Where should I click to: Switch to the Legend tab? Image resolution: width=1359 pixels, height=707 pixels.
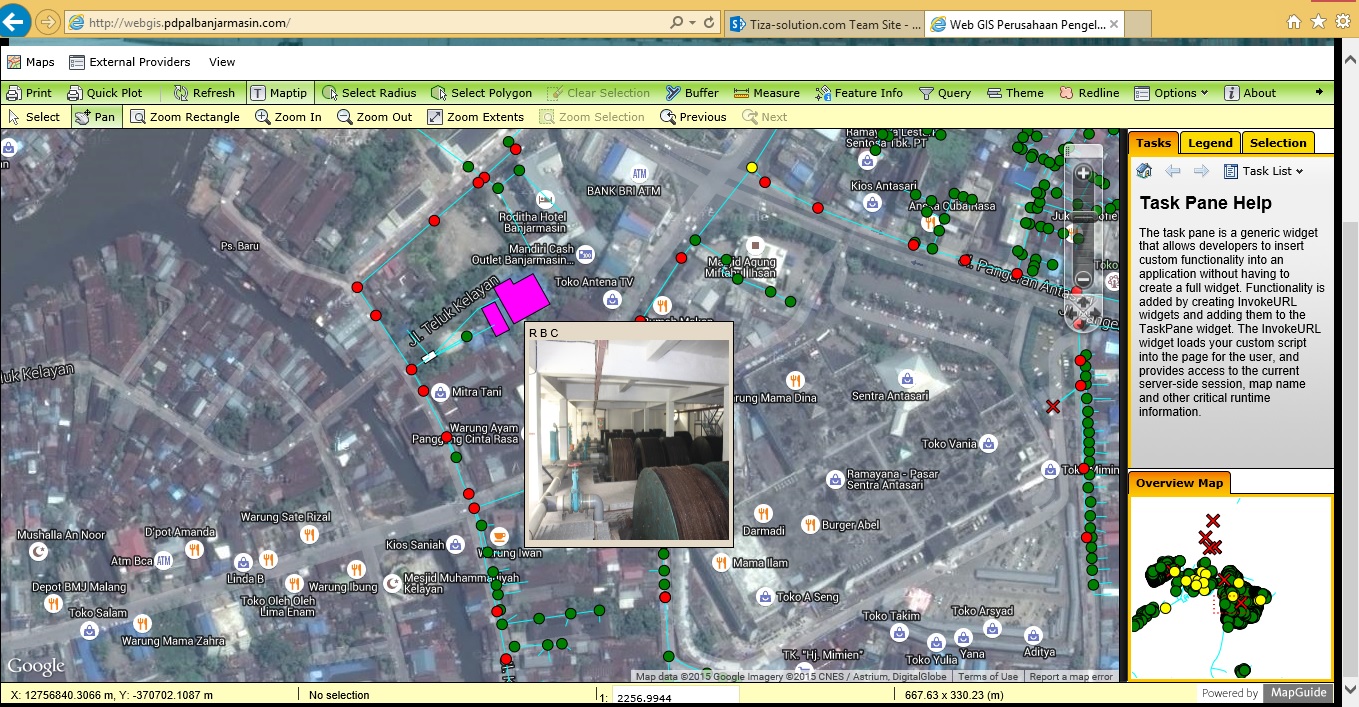point(1210,143)
